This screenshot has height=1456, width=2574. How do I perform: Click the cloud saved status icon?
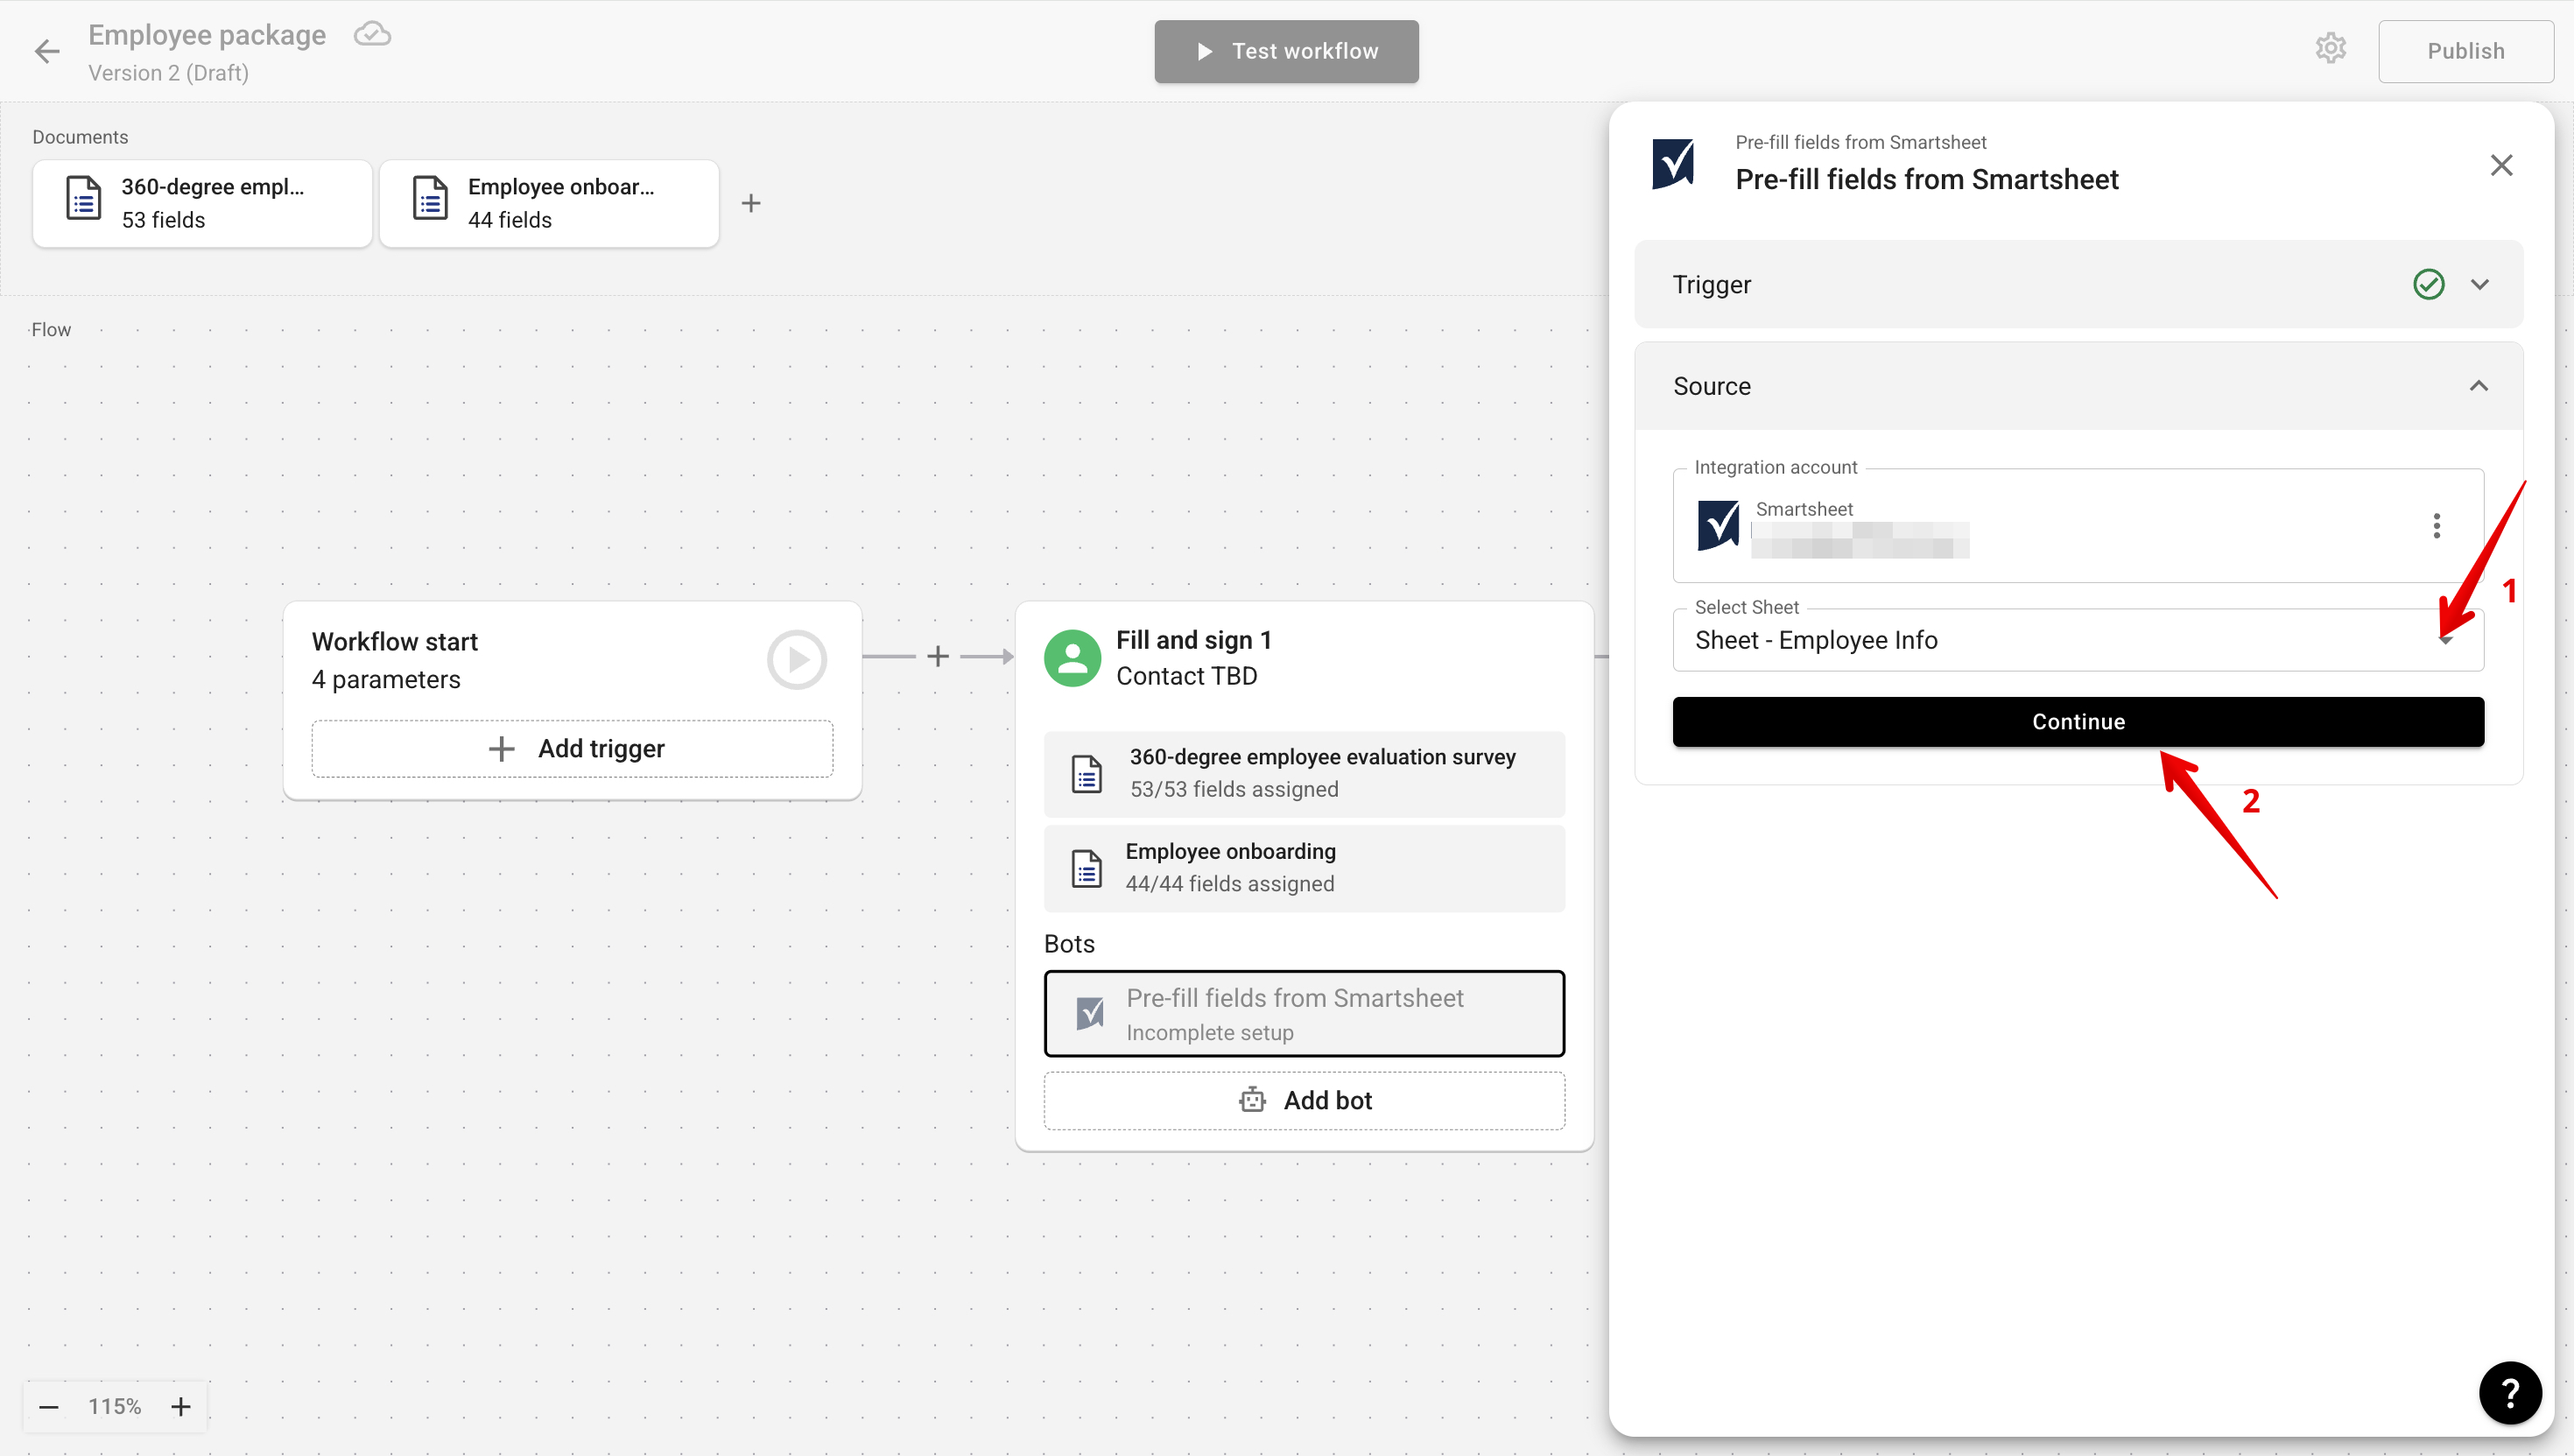(x=372, y=35)
